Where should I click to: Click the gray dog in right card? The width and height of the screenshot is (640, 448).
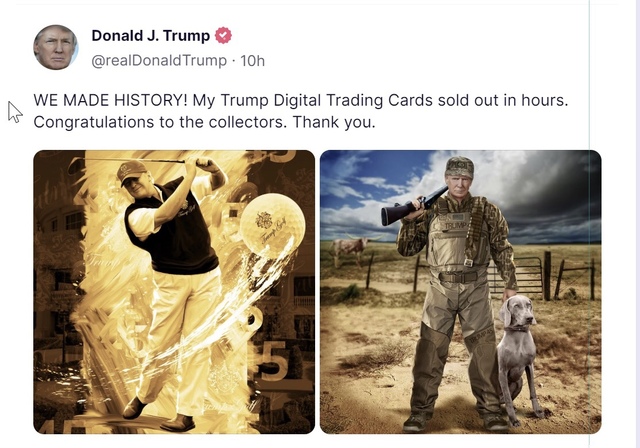pos(519,356)
